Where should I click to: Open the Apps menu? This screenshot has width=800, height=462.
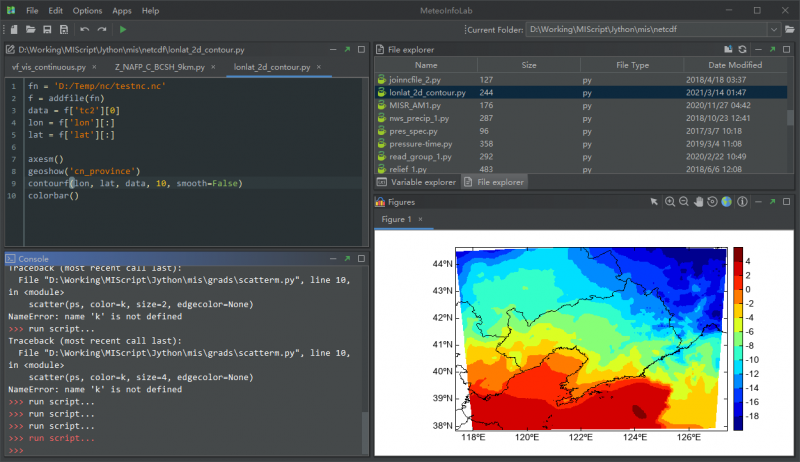click(x=122, y=10)
